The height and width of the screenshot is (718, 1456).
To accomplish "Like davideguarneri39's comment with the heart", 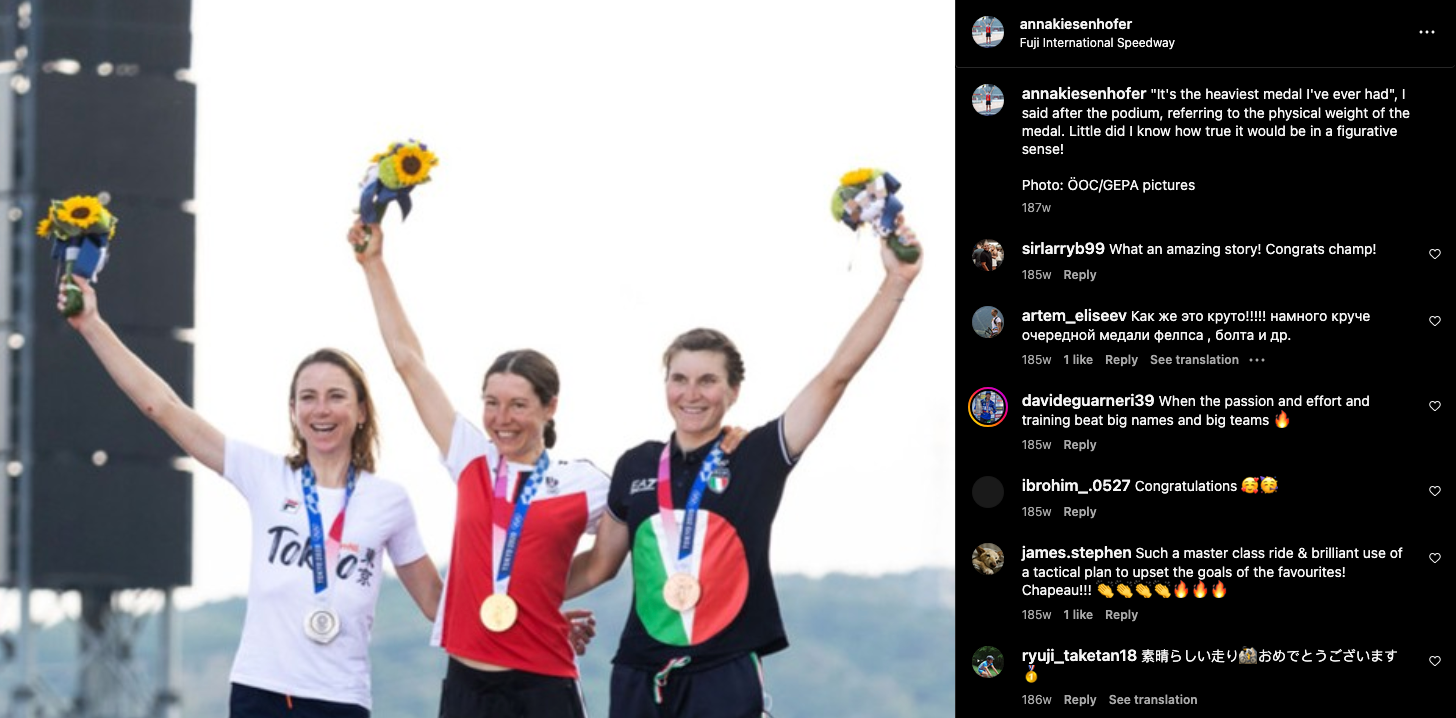I will [x=1435, y=406].
